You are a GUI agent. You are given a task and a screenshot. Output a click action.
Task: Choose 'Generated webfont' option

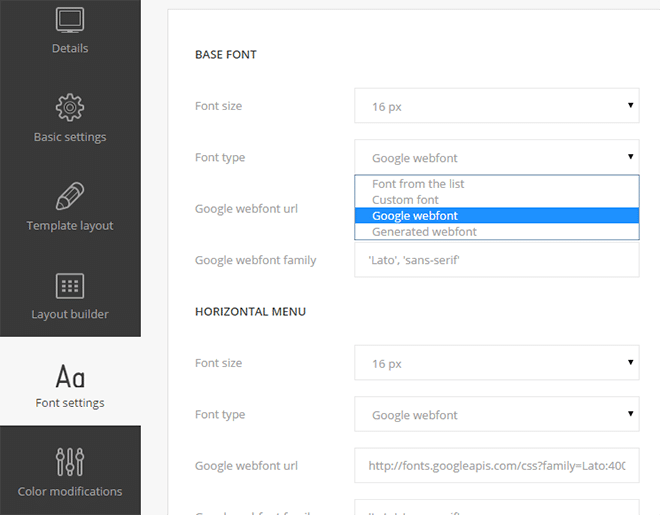click(424, 232)
